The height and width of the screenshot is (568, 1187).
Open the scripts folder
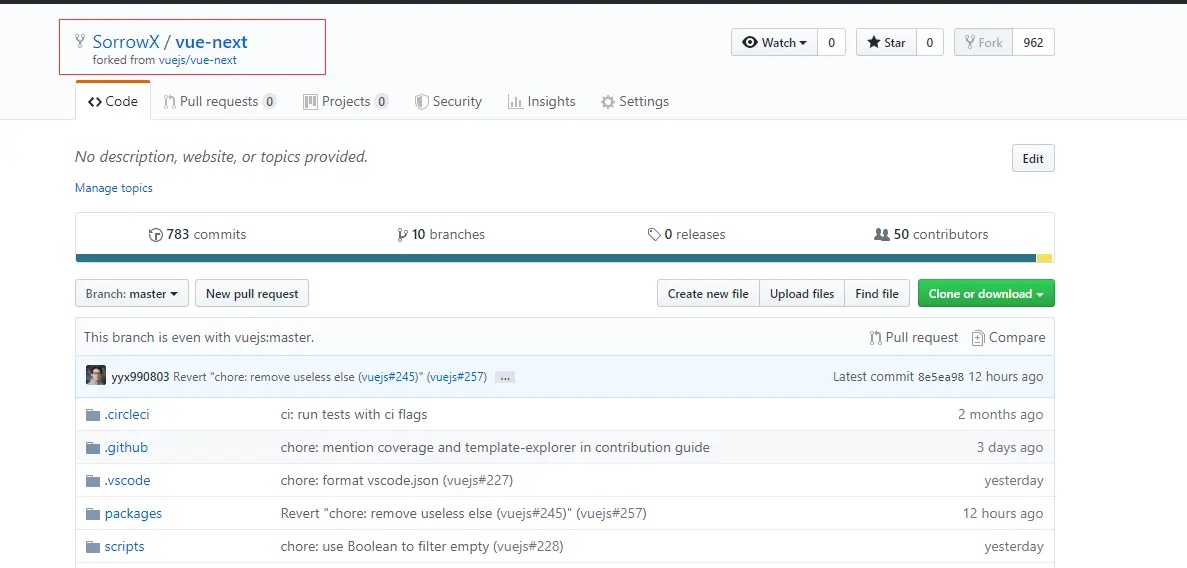(x=124, y=547)
